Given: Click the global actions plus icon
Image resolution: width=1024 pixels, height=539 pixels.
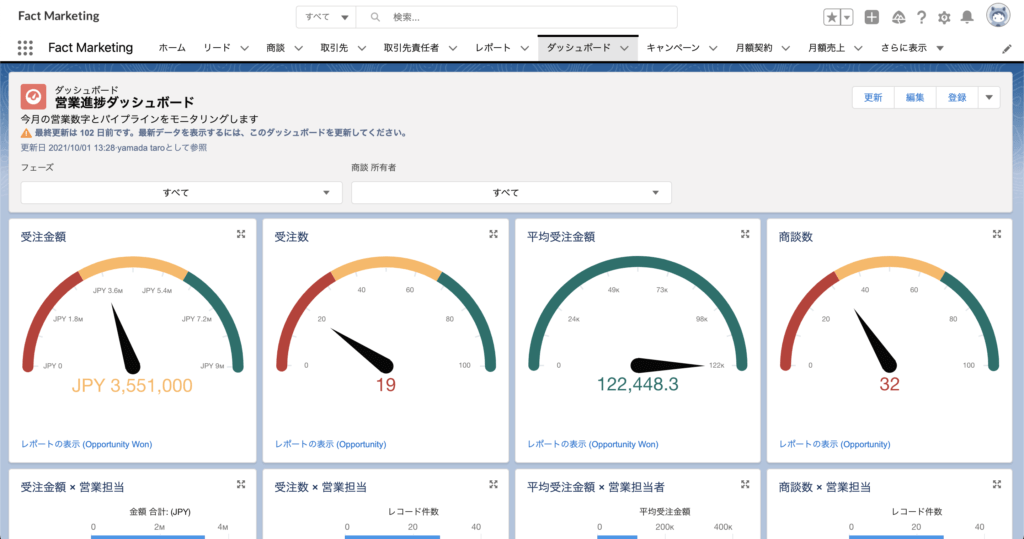Looking at the screenshot, I should click(x=872, y=18).
